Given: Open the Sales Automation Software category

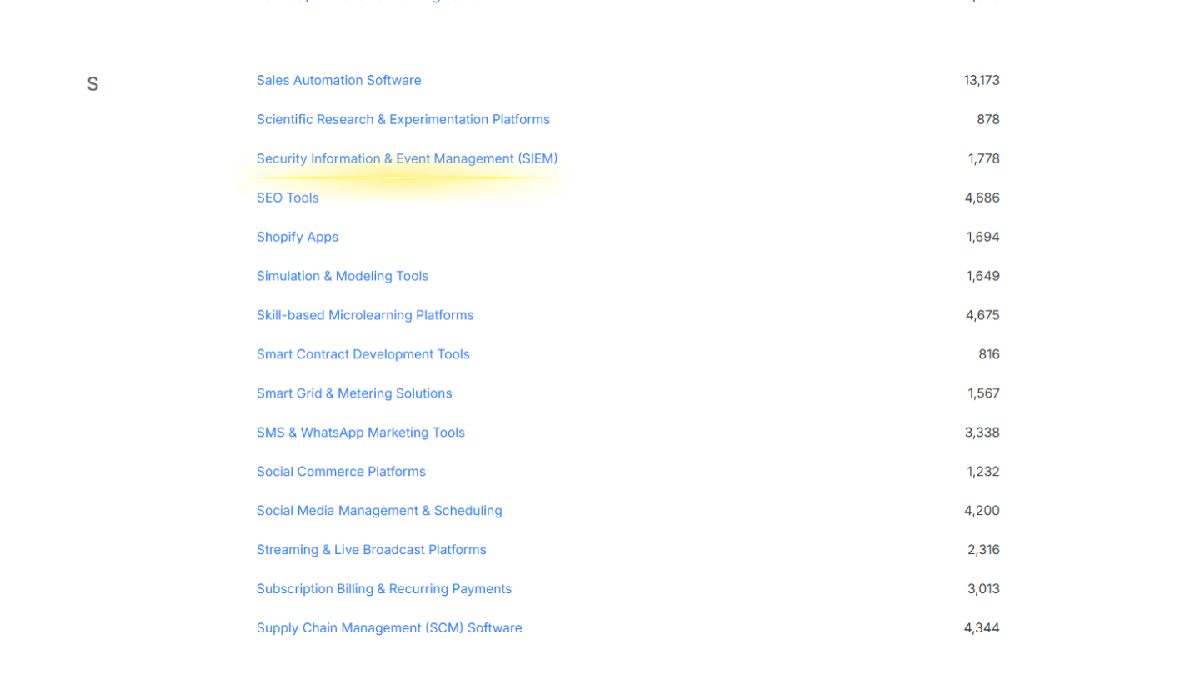Looking at the screenshot, I should tap(338, 80).
